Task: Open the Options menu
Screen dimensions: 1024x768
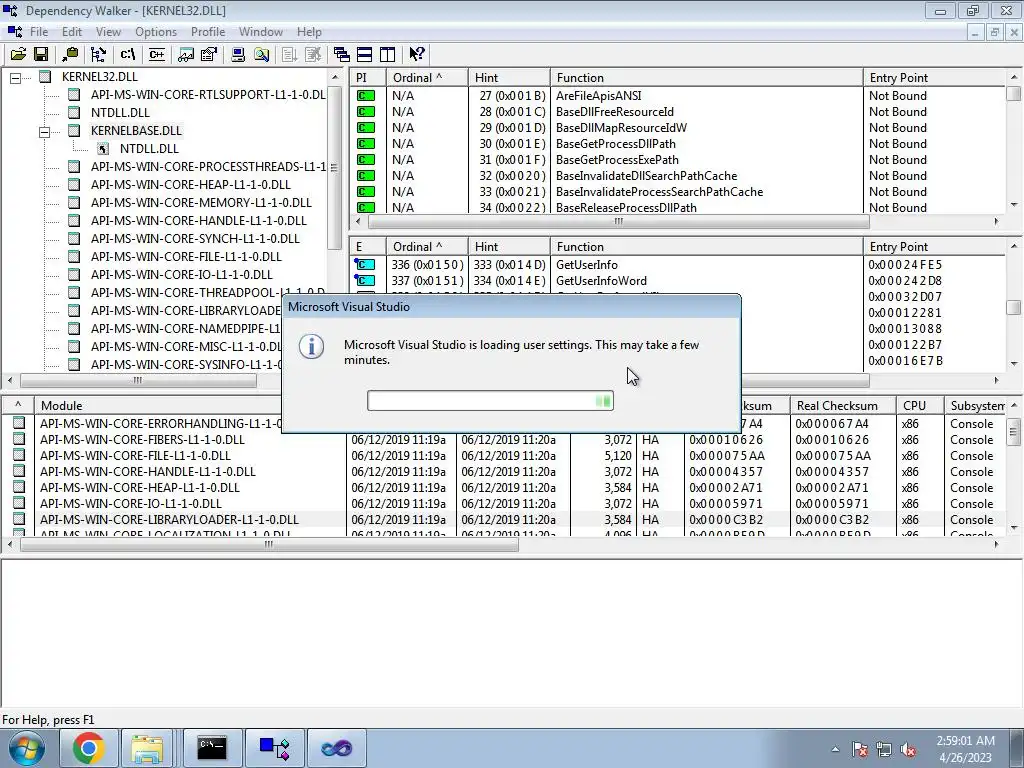Action: pyautogui.click(x=155, y=32)
